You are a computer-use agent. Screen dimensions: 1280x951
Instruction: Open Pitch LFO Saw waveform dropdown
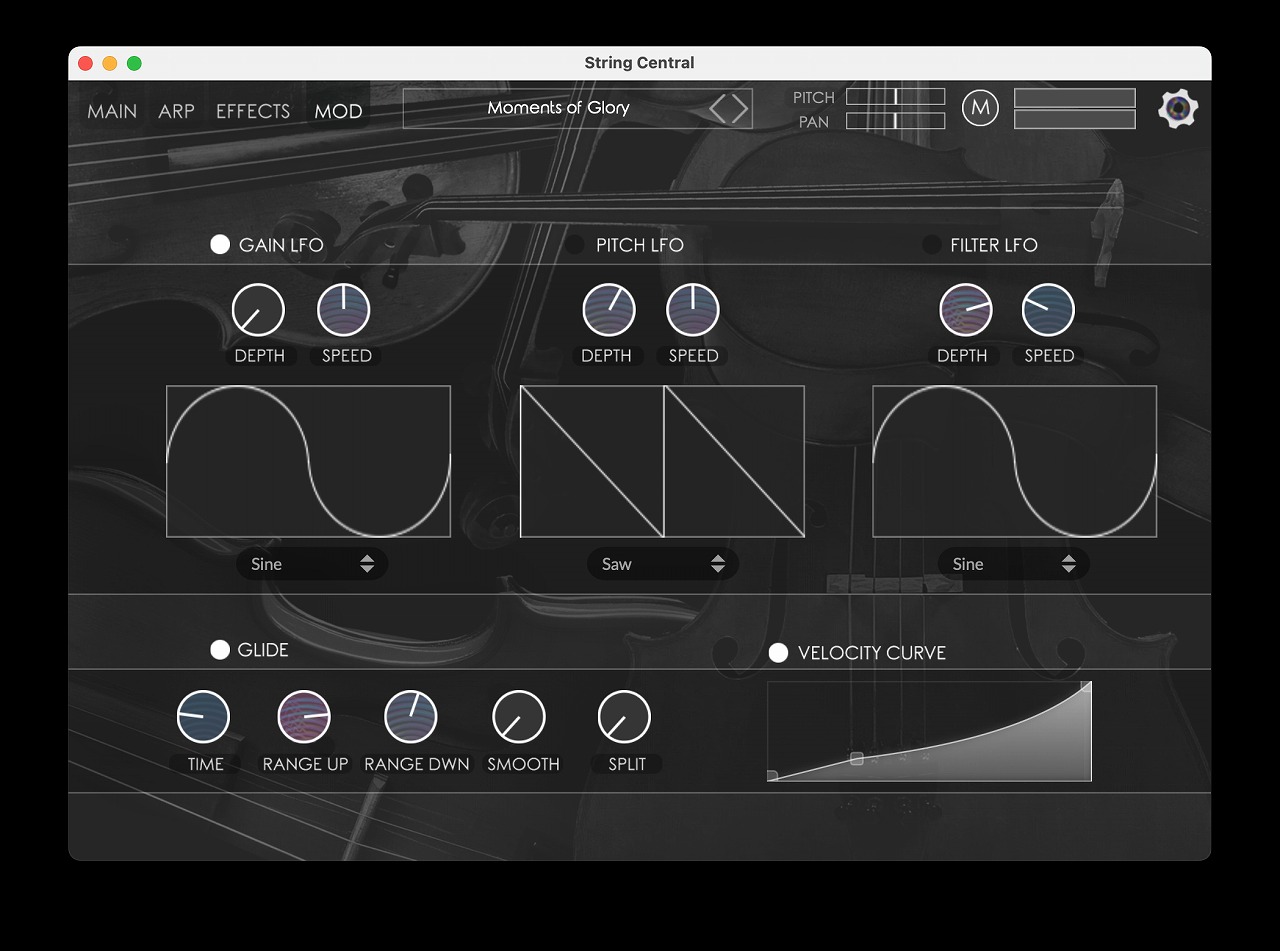tap(662, 564)
